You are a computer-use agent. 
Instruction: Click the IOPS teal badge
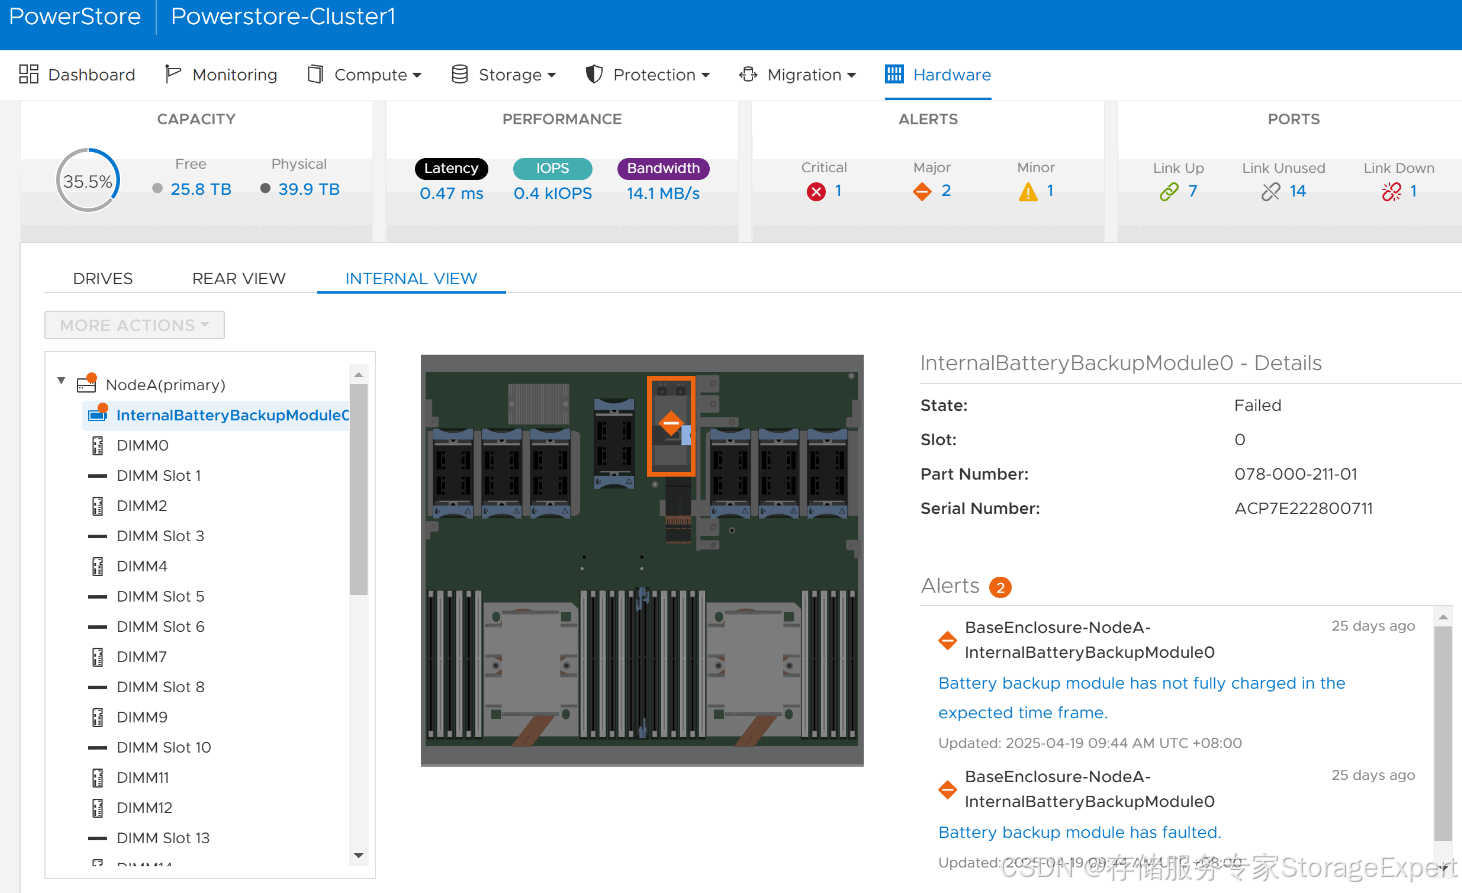[x=552, y=168]
